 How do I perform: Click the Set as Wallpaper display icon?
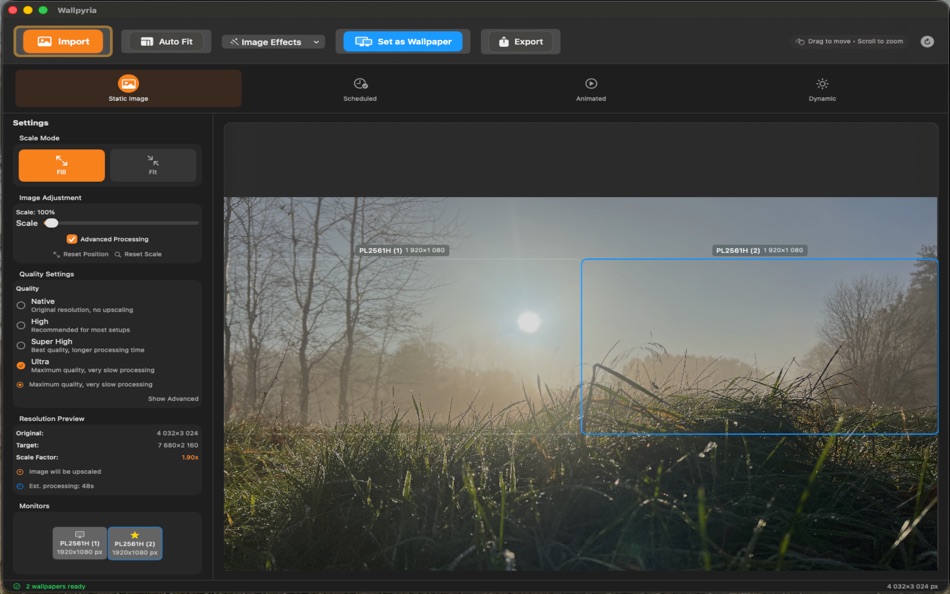tap(364, 41)
